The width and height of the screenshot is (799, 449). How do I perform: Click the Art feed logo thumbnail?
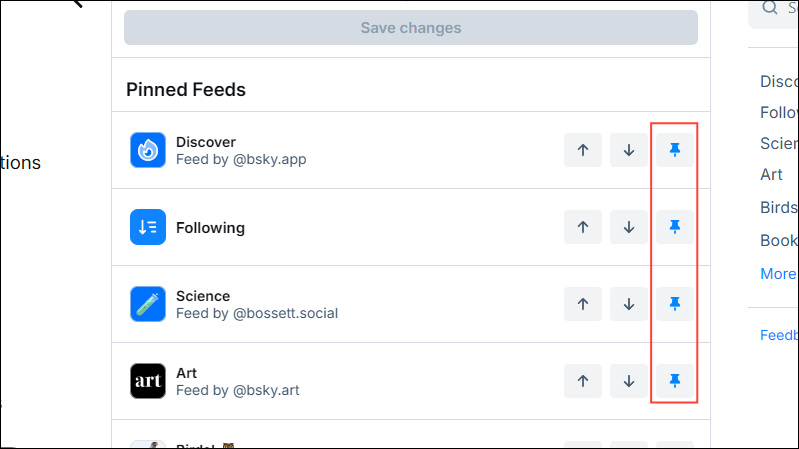[148, 381]
